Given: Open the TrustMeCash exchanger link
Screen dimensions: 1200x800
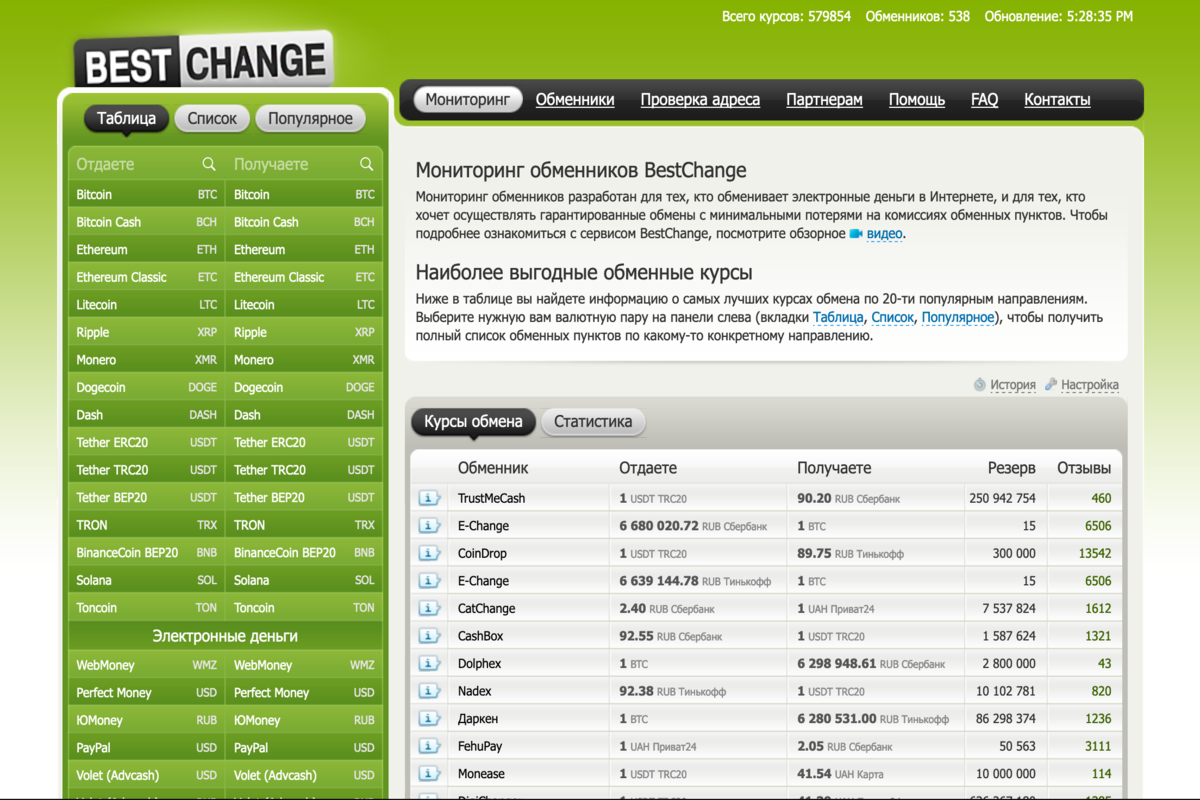Looking at the screenshot, I should (x=491, y=498).
